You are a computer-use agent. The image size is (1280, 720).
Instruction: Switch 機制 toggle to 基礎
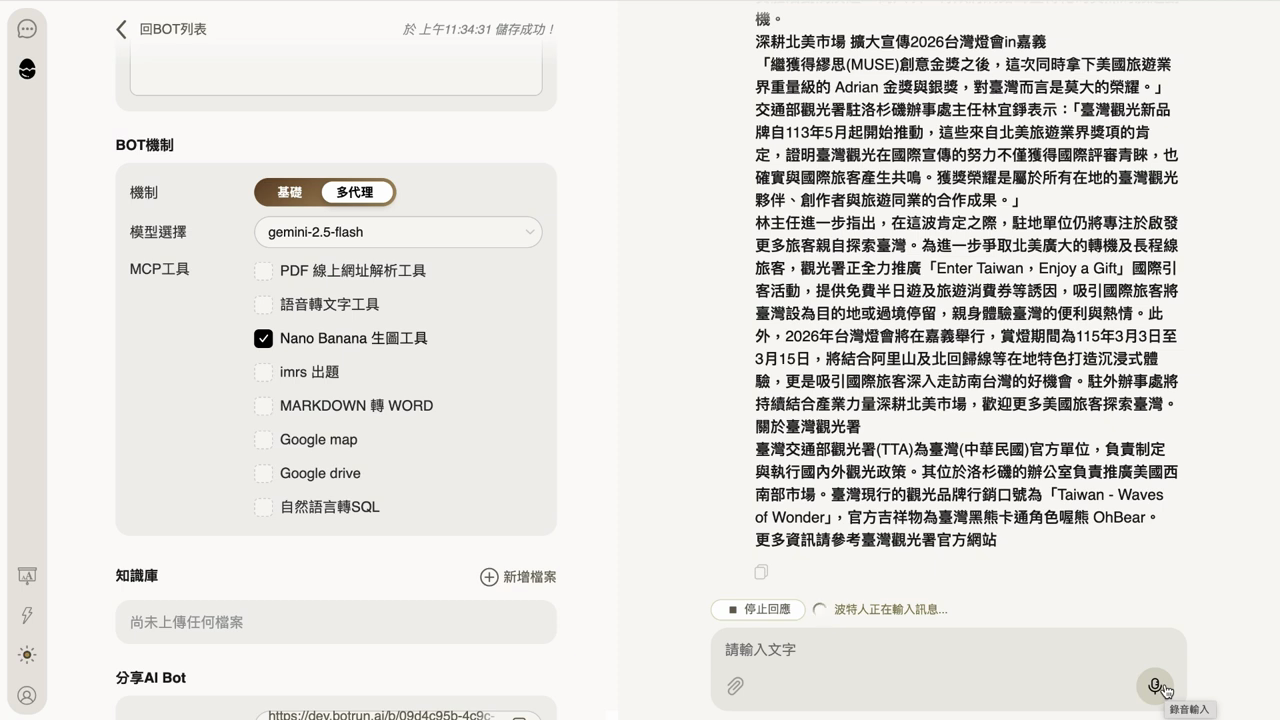coord(289,192)
